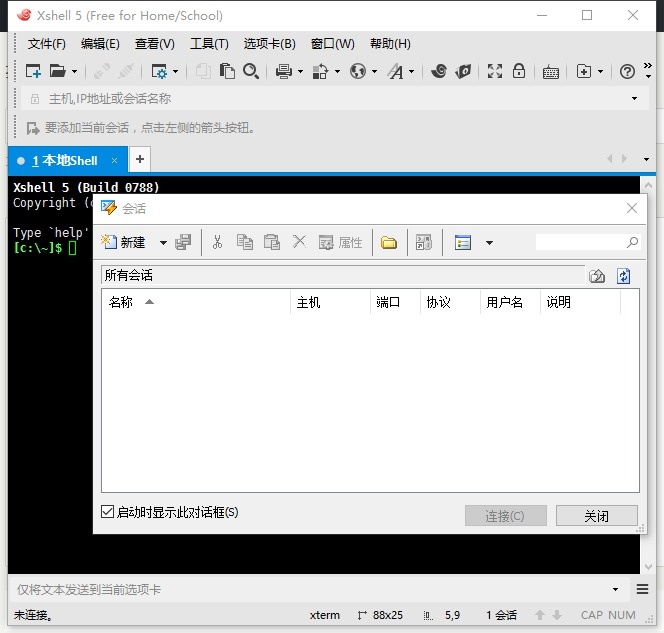Launch Xftp swirl icon in toolbar
The image size is (664, 633).
point(439,71)
